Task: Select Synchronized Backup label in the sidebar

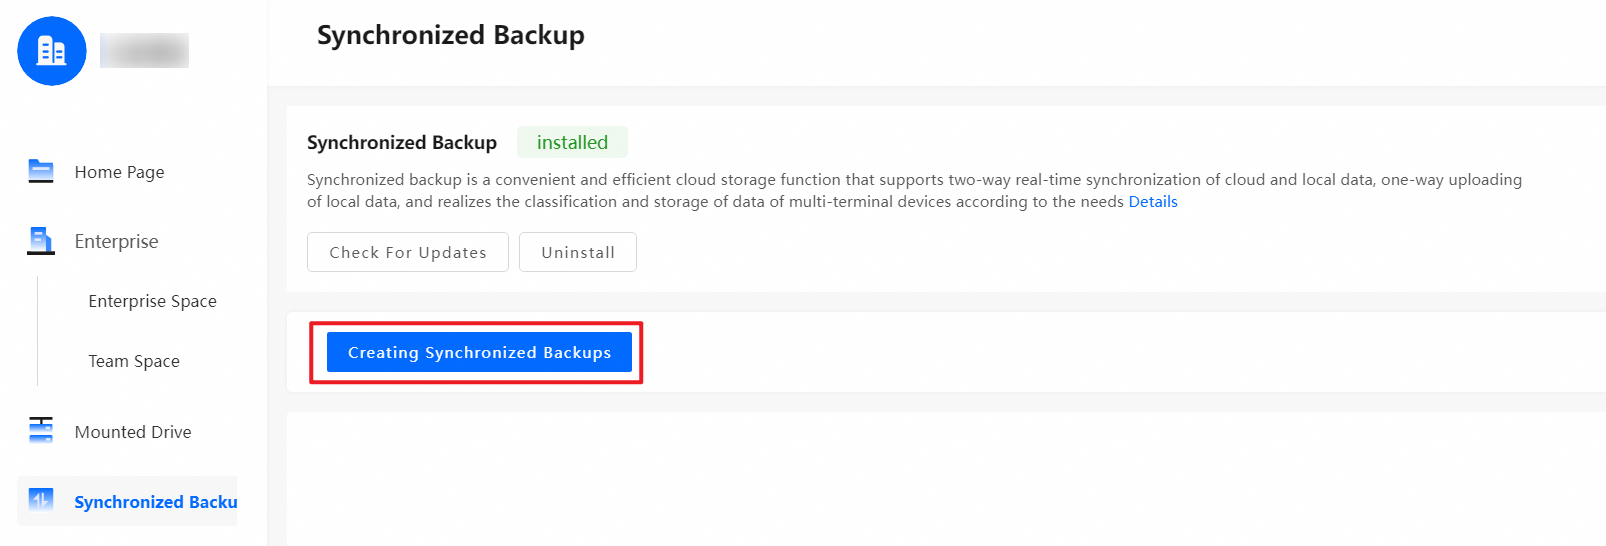Action: coord(155,502)
